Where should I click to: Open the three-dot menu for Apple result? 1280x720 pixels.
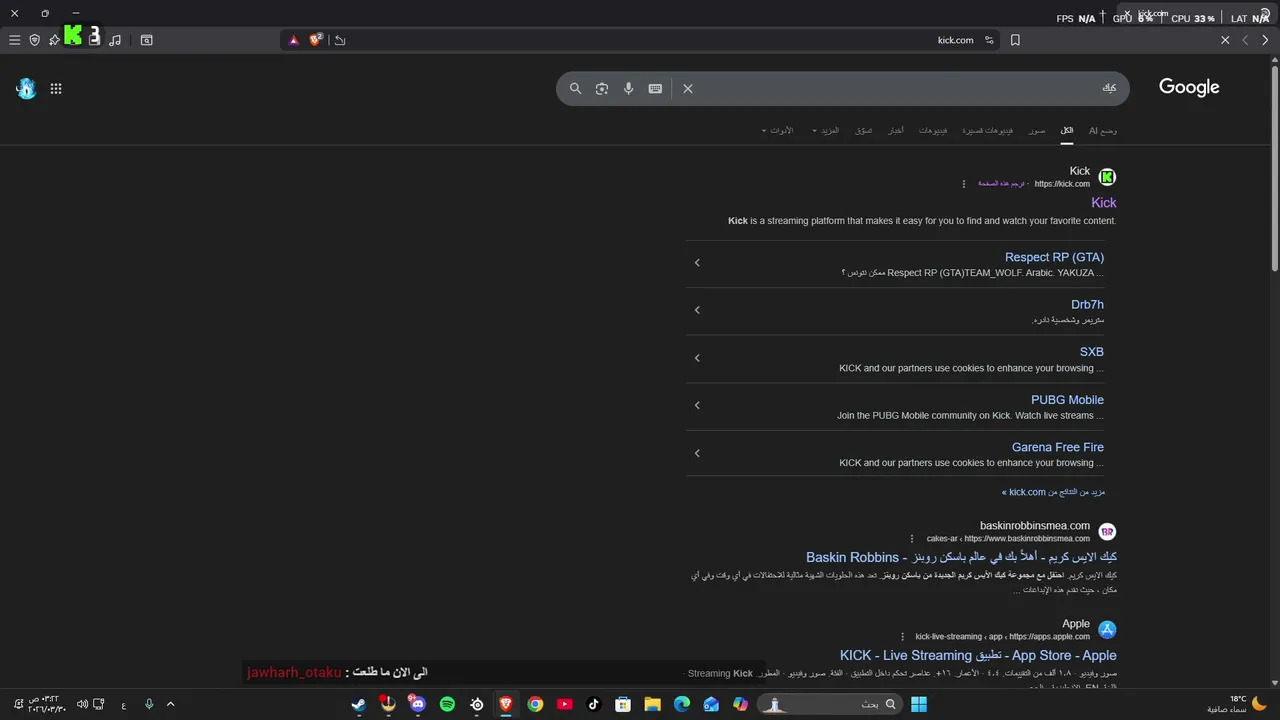(x=902, y=636)
